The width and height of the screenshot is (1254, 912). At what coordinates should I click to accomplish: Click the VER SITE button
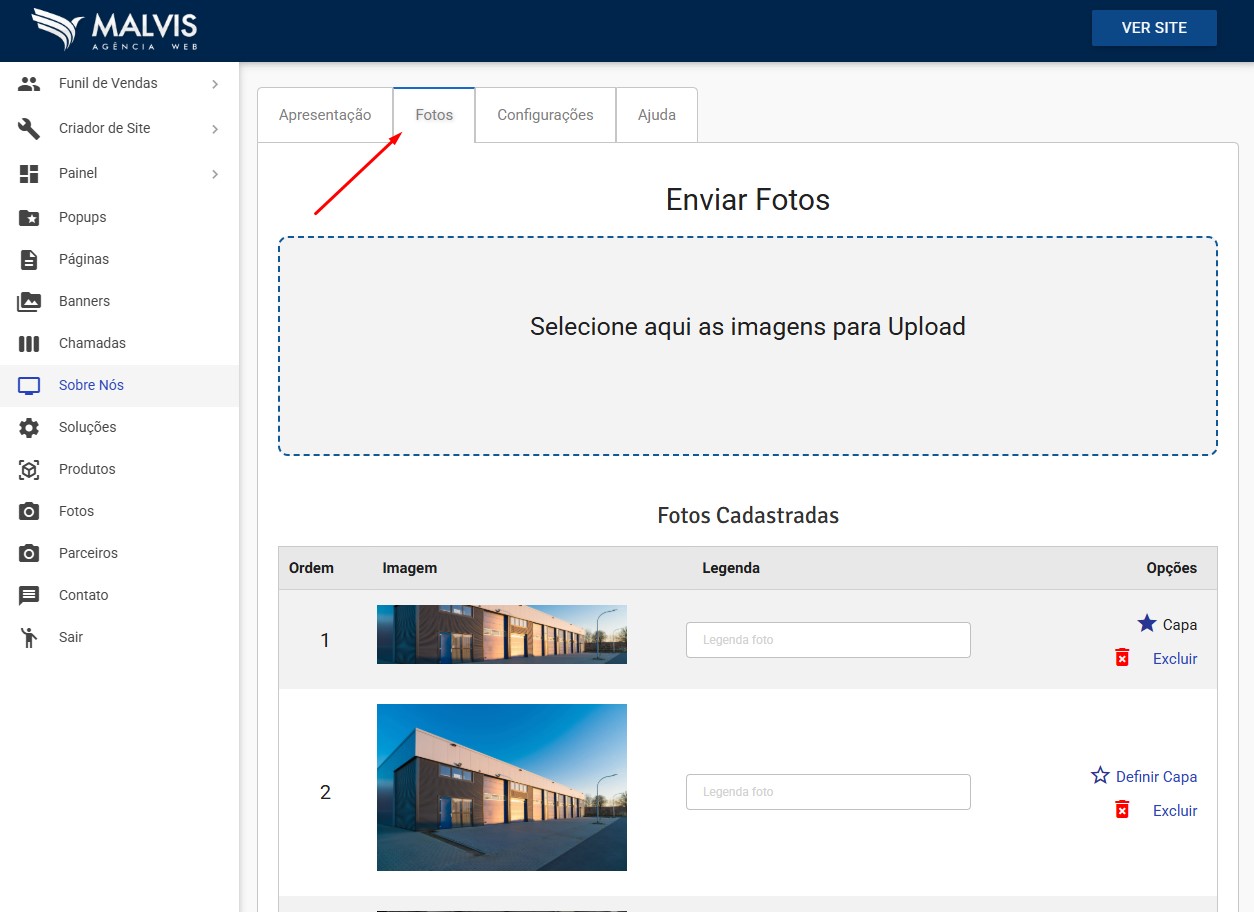tap(1154, 28)
